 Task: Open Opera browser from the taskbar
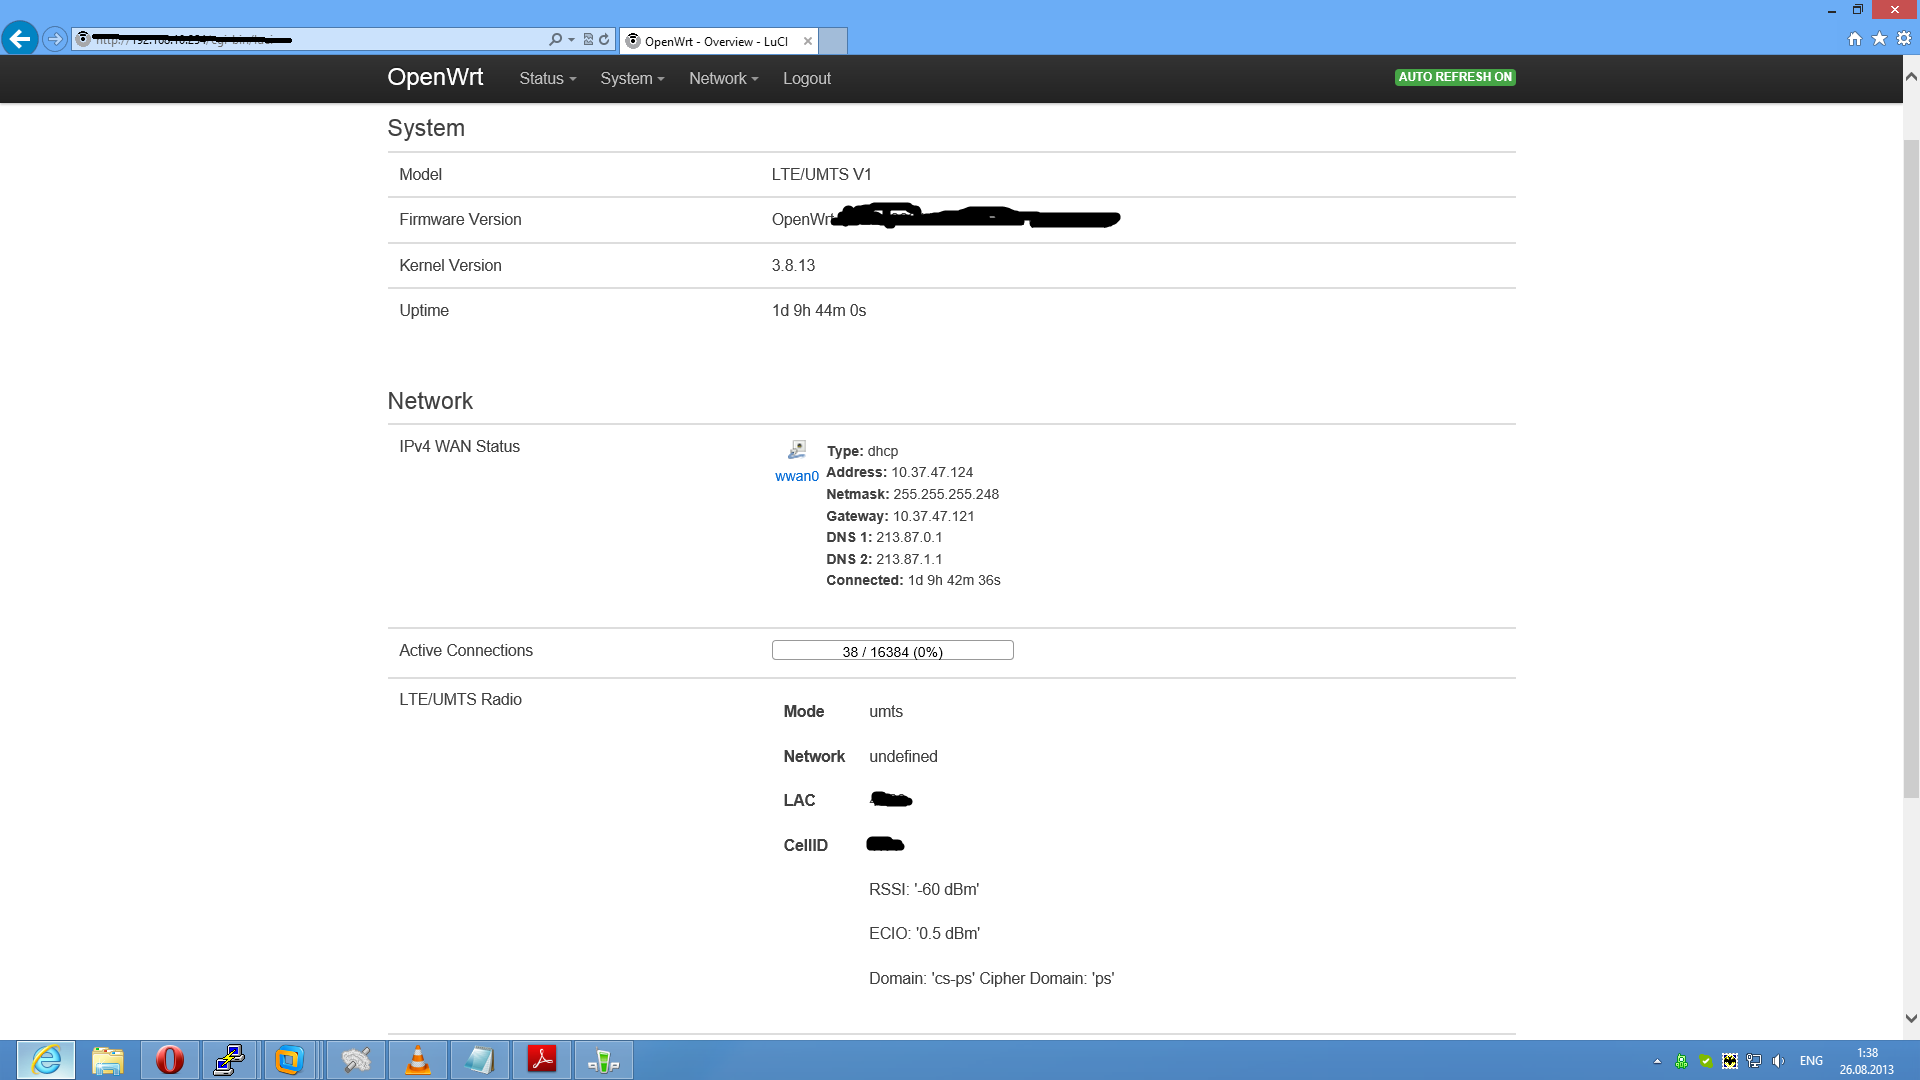tap(170, 1060)
